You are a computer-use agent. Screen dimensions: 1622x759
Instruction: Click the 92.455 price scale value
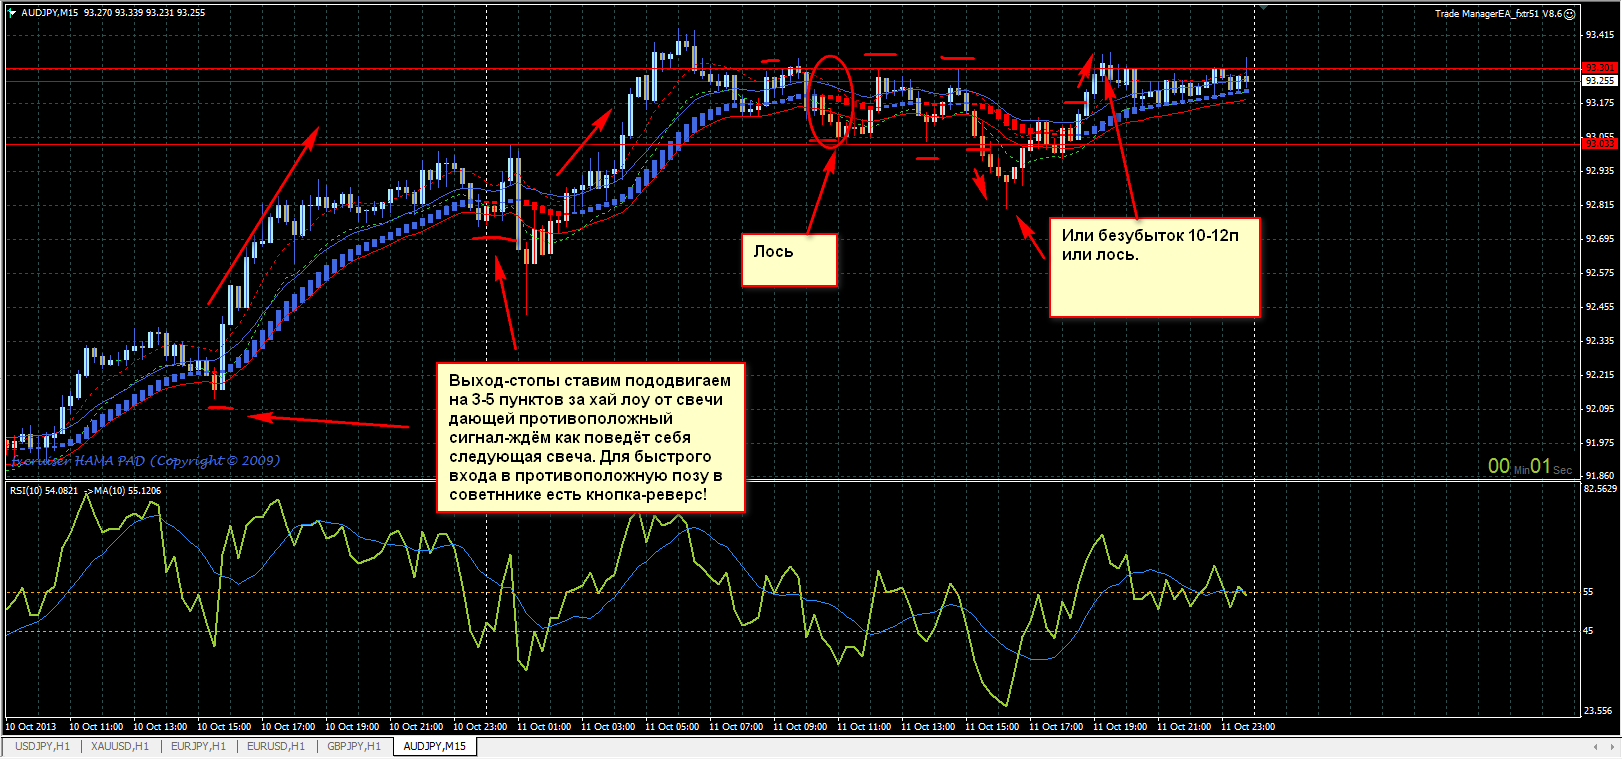coord(1600,306)
